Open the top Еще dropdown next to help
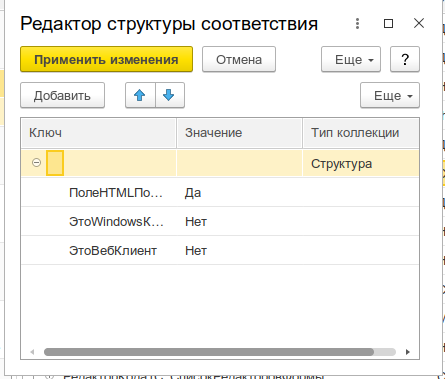This screenshot has width=445, height=379. [351, 59]
